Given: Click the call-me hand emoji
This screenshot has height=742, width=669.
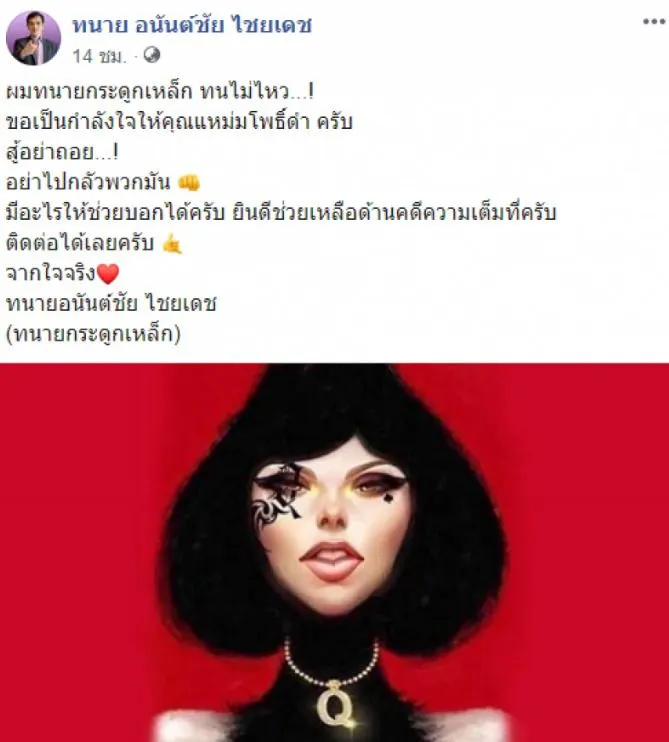Looking at the screenshot, I should click(x=172, y=244).
